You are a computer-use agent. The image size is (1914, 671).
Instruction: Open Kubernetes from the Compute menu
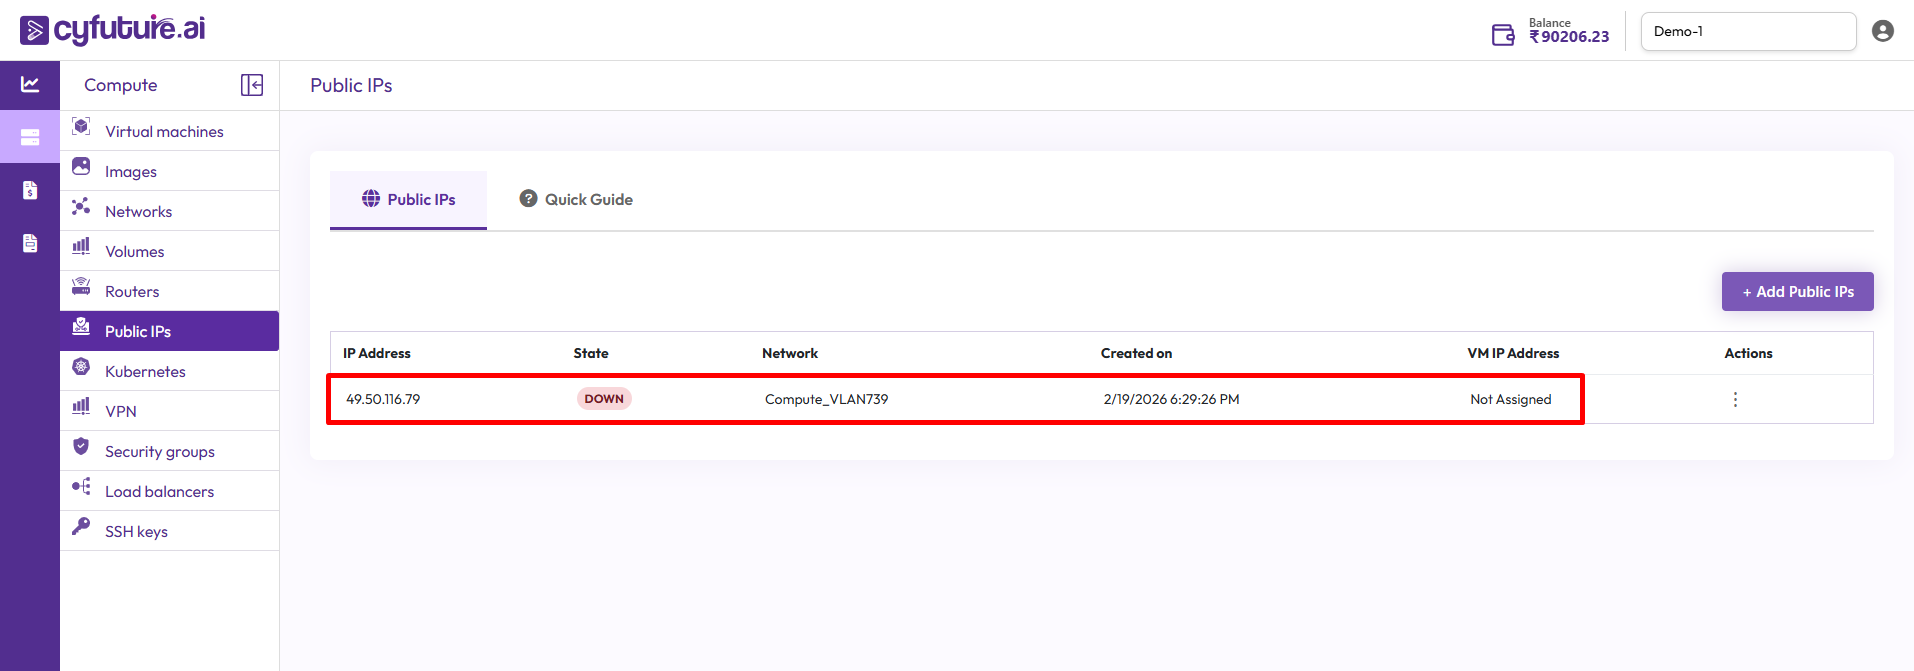click(145, 371)
